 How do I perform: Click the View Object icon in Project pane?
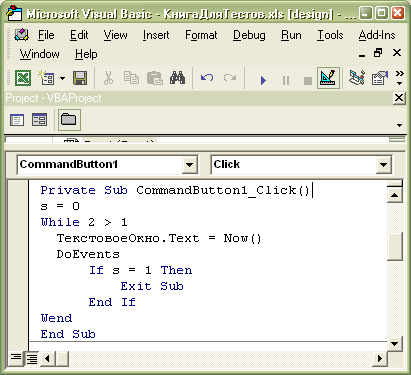tap(39, 120)
